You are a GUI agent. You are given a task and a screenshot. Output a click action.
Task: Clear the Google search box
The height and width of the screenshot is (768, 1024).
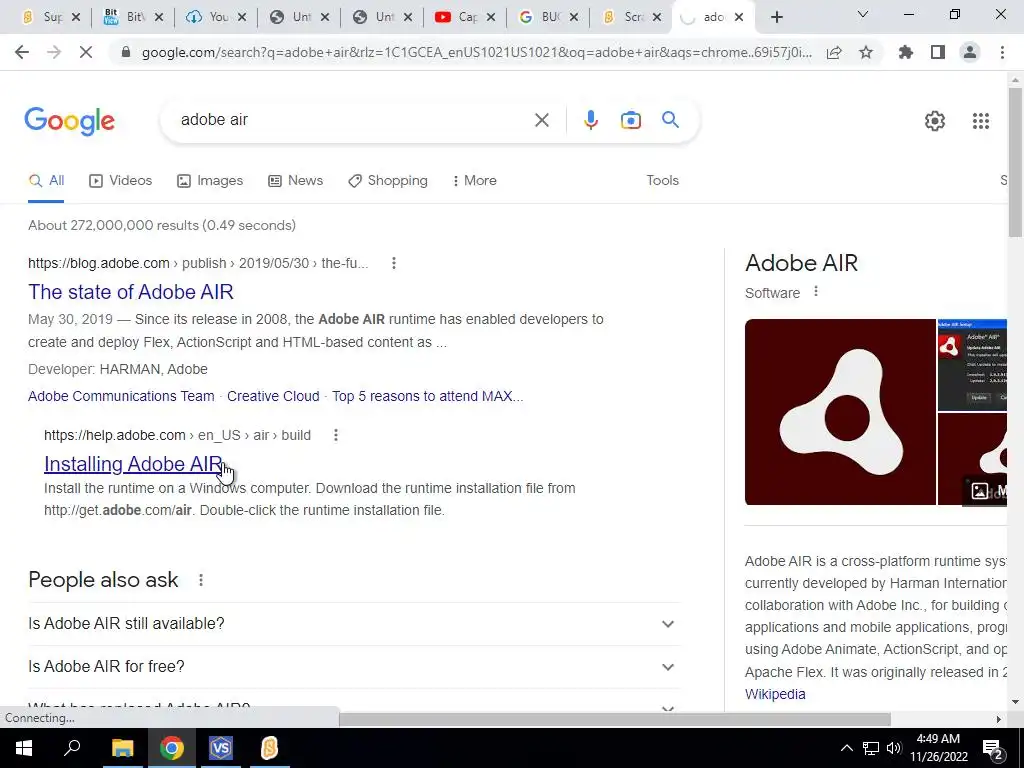click(541, 120)
